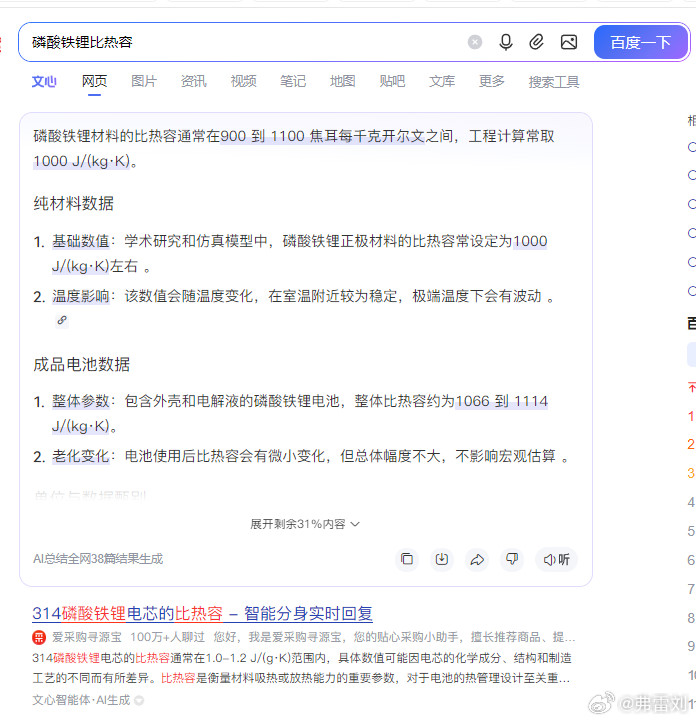
Task: Click the 百度一下 search button
Action: (641, 42)
